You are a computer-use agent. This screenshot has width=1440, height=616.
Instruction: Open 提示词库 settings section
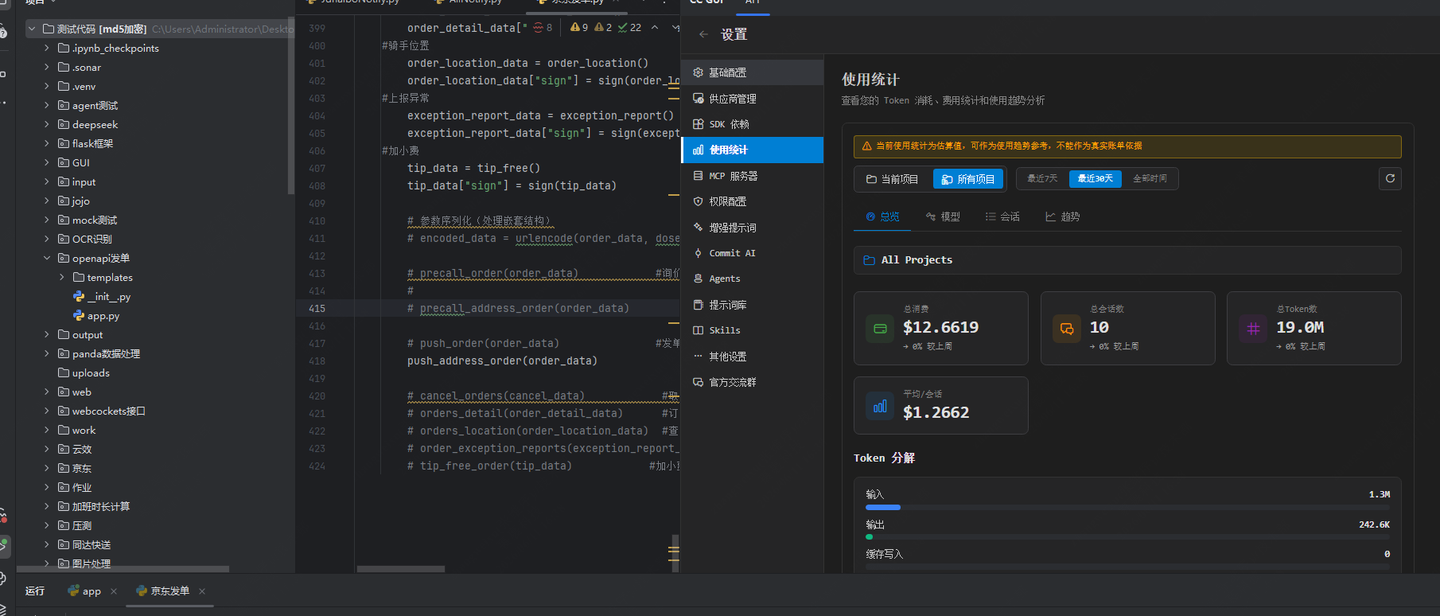752,305
